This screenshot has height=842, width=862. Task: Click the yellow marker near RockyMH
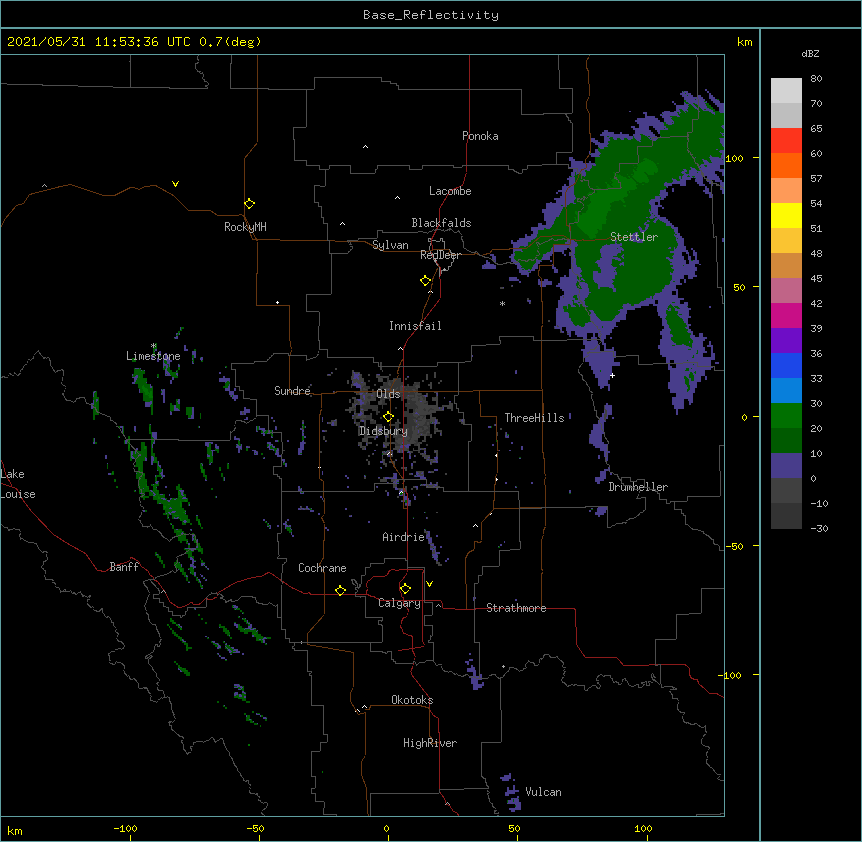[x=250, y=203]
